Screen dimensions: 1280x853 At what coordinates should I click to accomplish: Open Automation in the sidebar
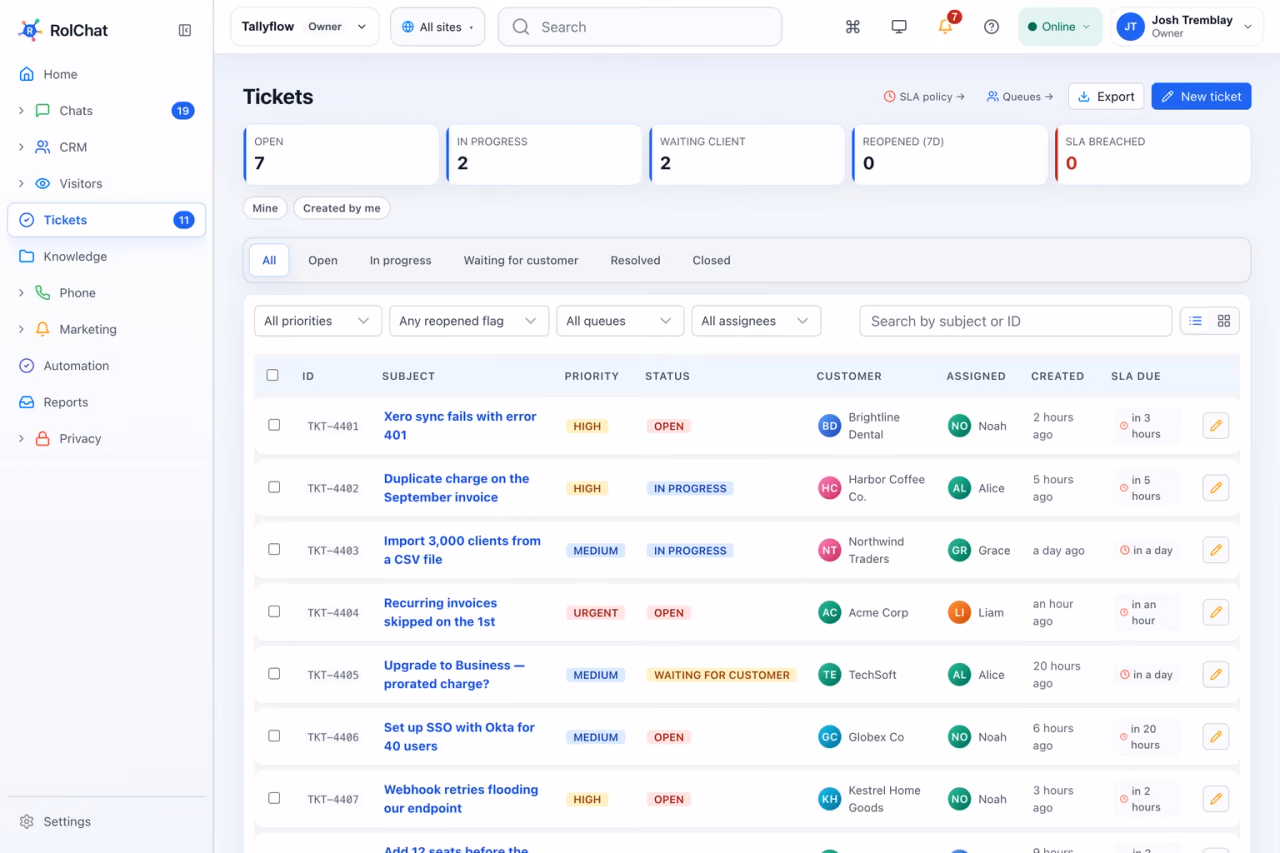point(106,366)
